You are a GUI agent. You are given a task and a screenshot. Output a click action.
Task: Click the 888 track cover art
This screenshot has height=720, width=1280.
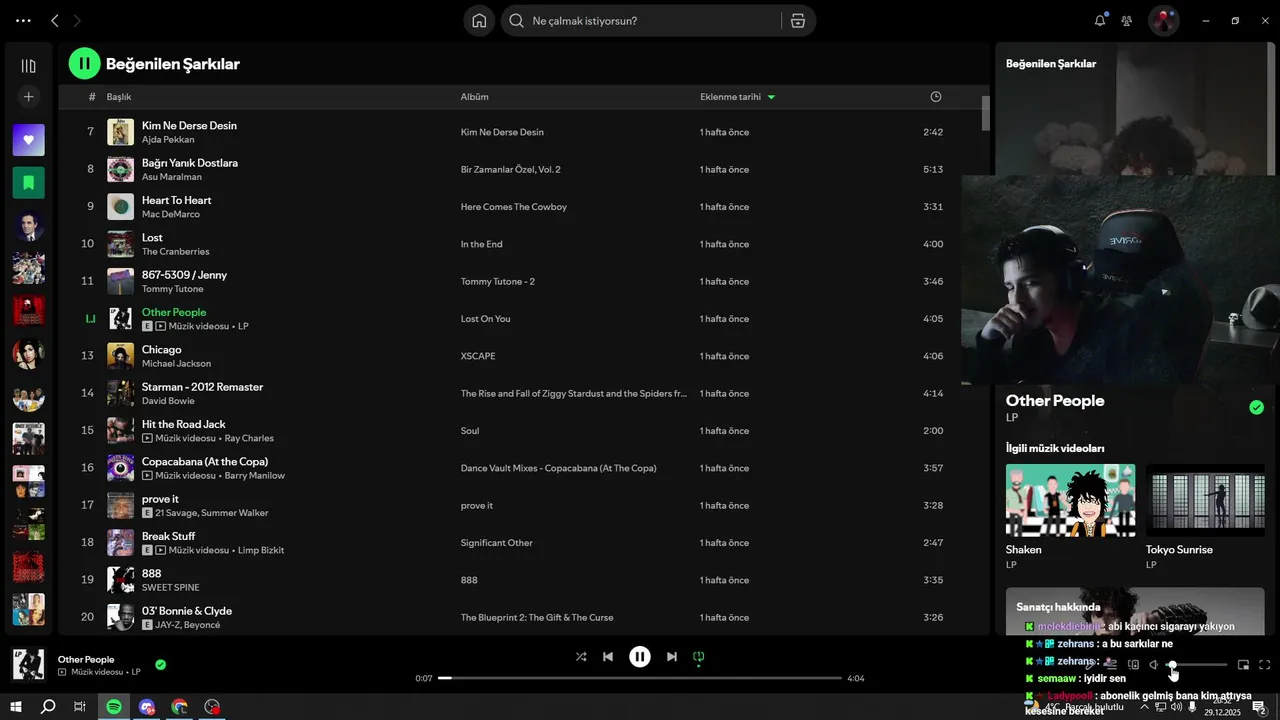coord(120,580)
